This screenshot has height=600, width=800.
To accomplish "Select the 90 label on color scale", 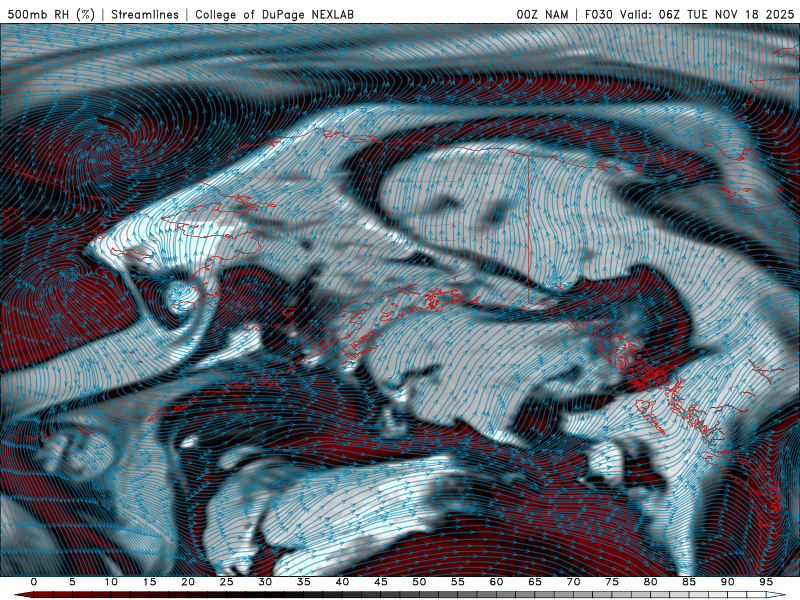I will coord(728,582).
